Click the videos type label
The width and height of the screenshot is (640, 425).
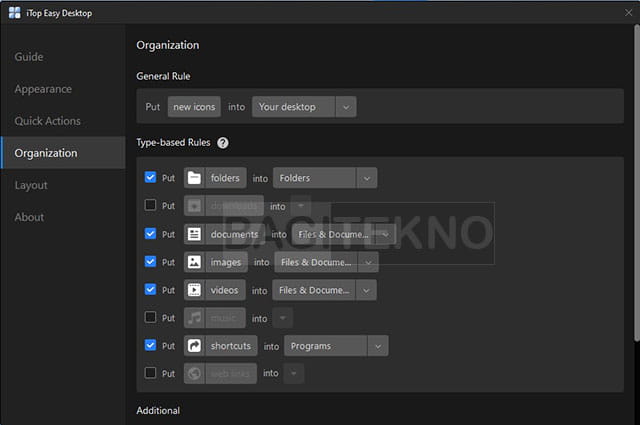224,290
